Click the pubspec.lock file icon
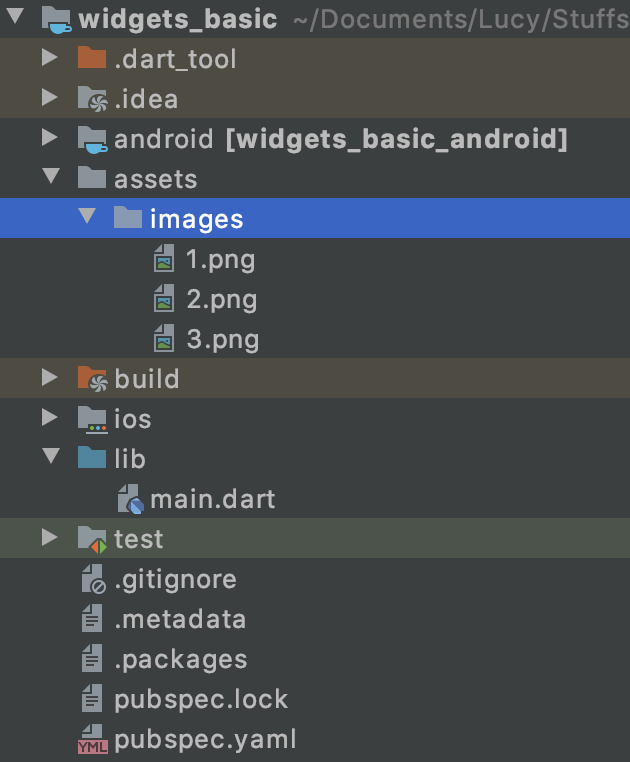This screenshot has height=762, width=630. [x=92, y=699]
